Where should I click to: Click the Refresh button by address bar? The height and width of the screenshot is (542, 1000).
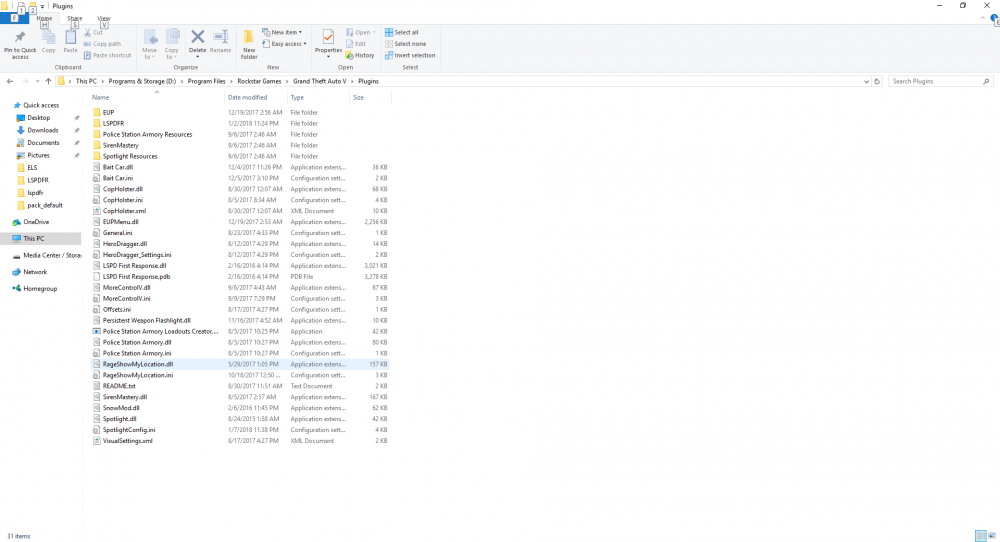(x=877, y=82)
